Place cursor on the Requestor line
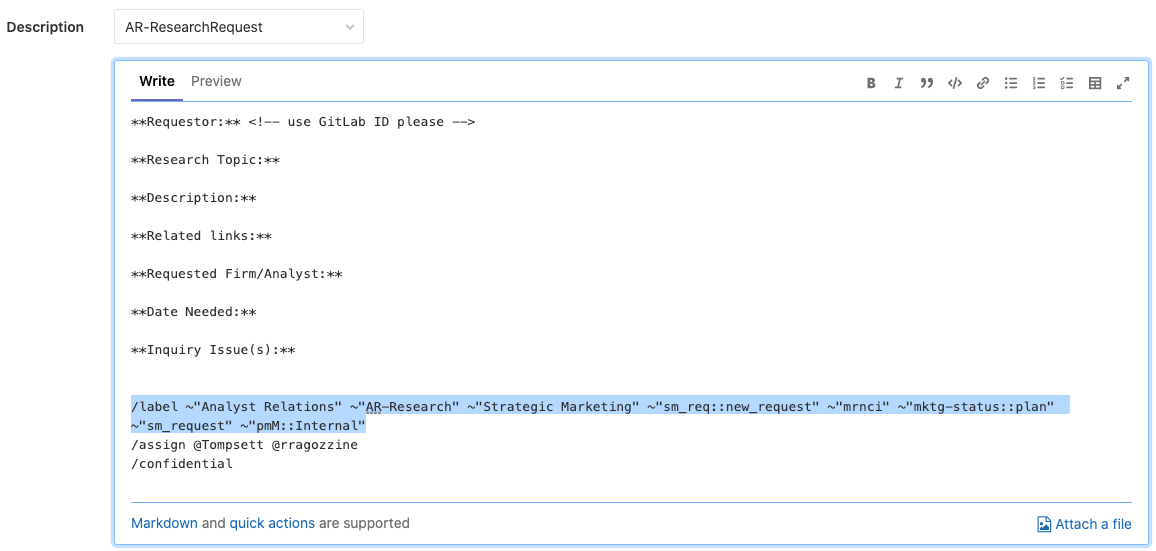 tap(302, 122)
